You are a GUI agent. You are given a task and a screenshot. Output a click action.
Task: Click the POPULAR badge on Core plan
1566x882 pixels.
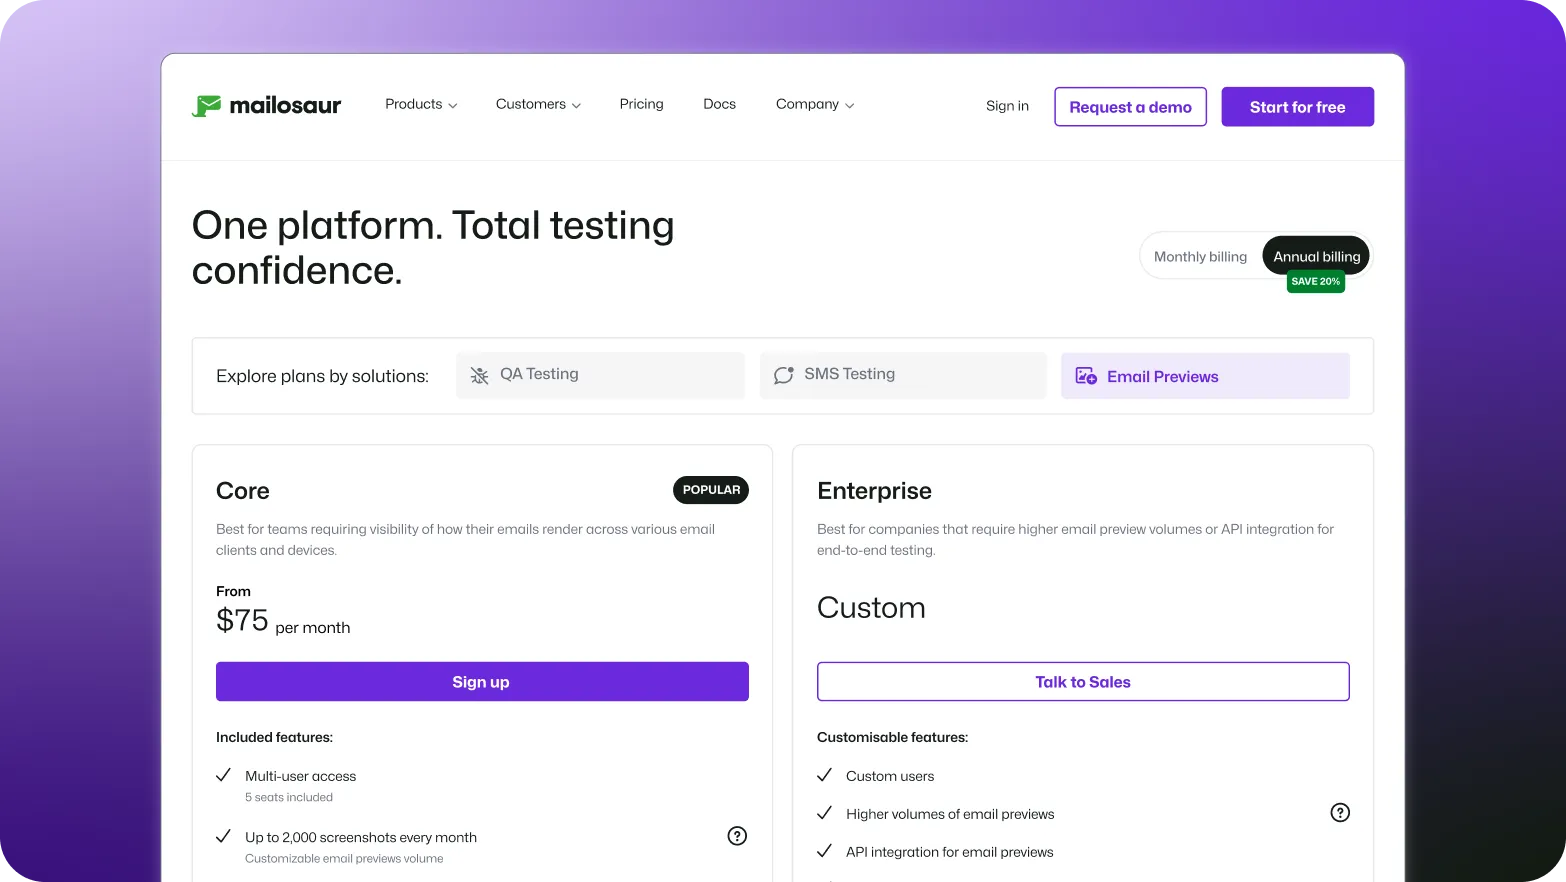coord(711,490)
